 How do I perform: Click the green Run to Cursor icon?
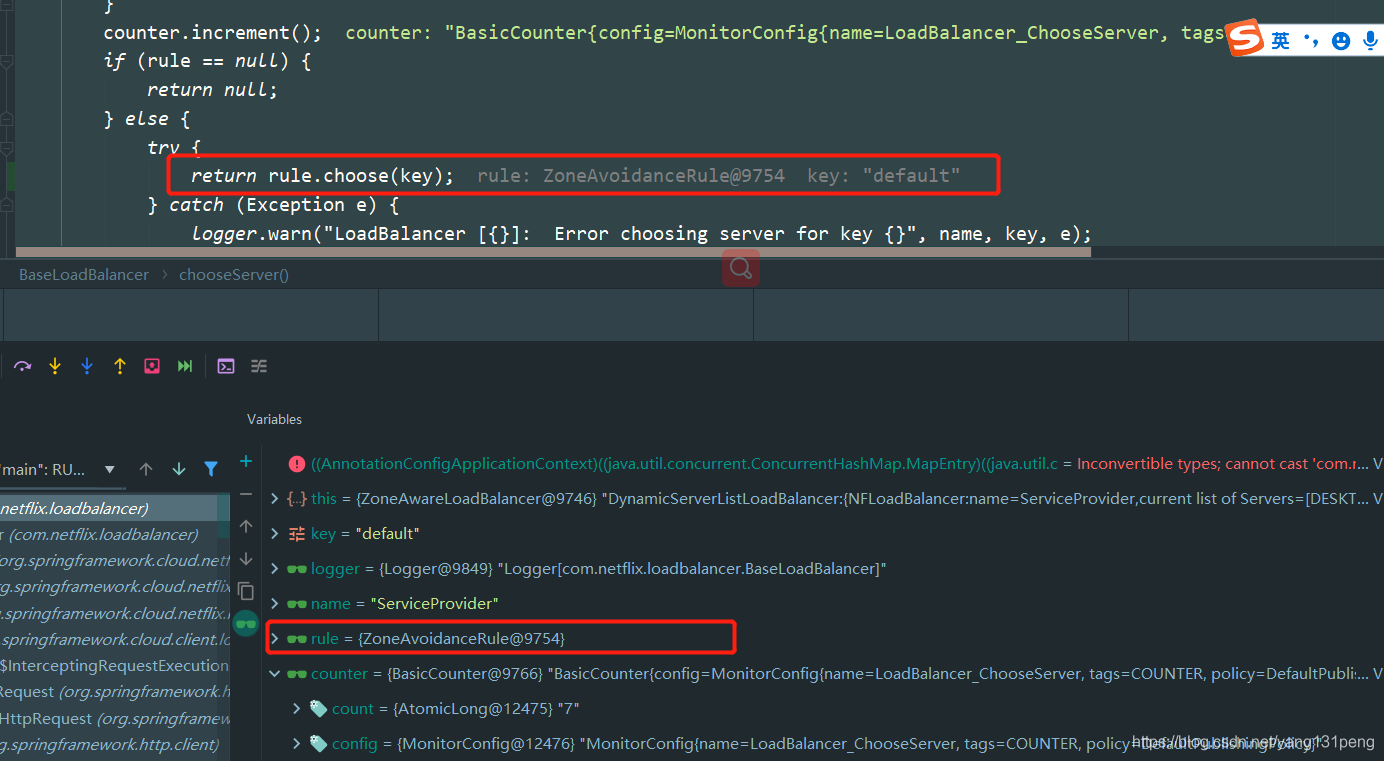click(x=185, y=365)
